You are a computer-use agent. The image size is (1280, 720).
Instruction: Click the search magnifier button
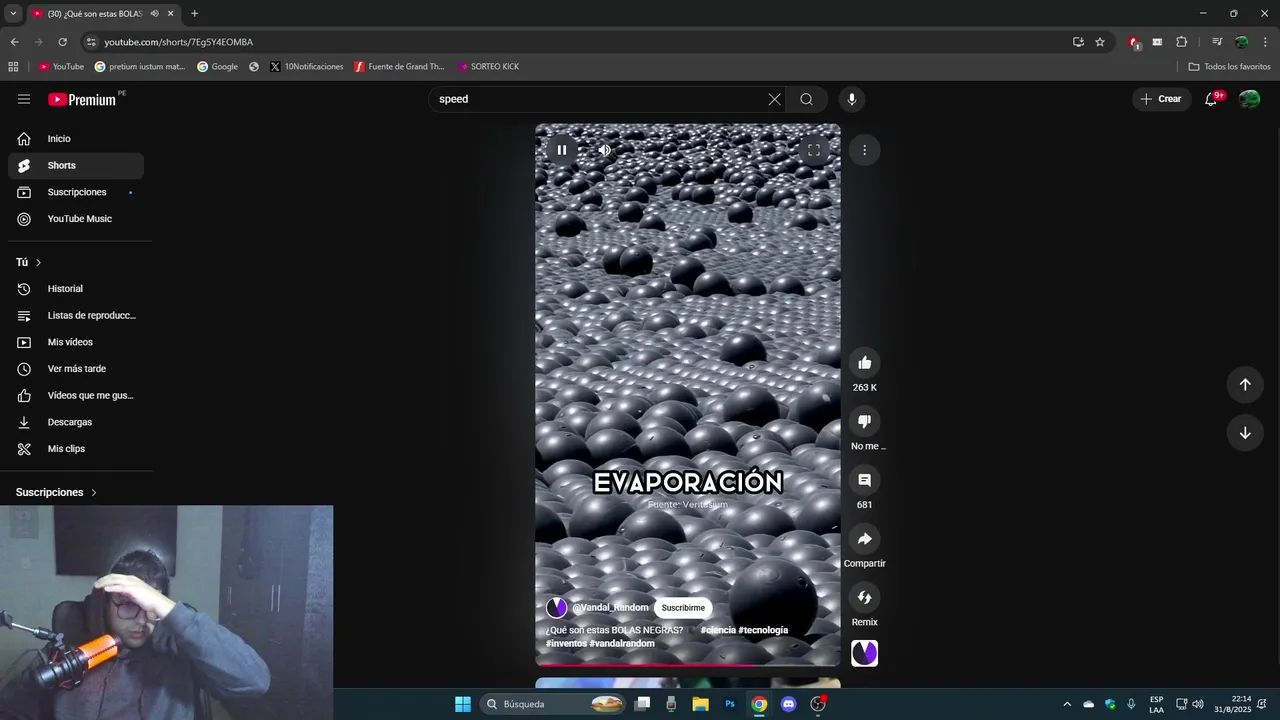[x=806, y=99]
